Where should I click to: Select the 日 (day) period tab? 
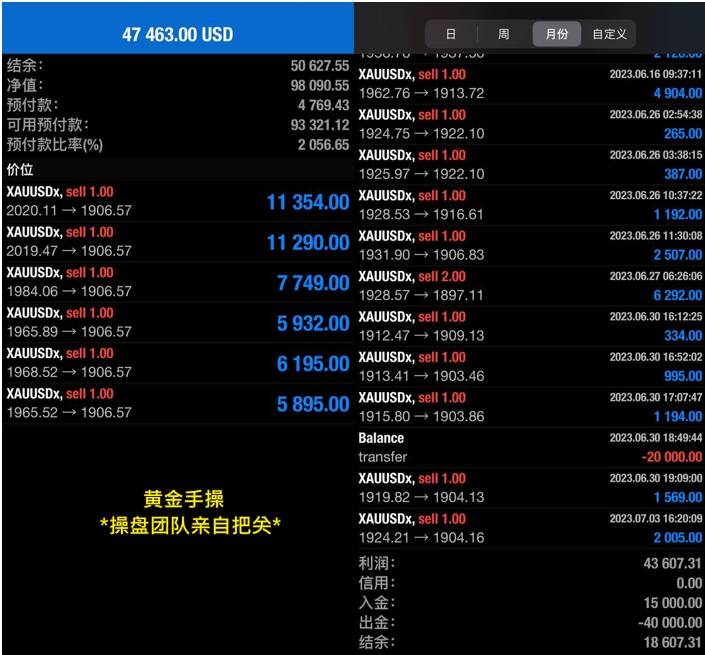coord(451,34)
